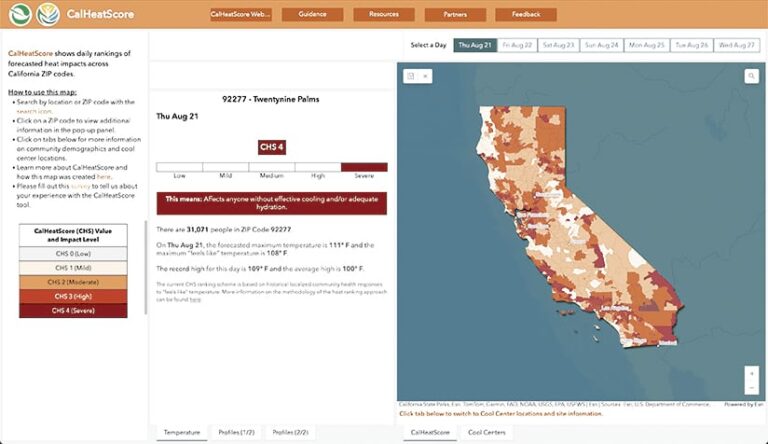Click CHS 3 (High) legend swatch
Viewport: 768px width, 444px height.
point(73,296)
